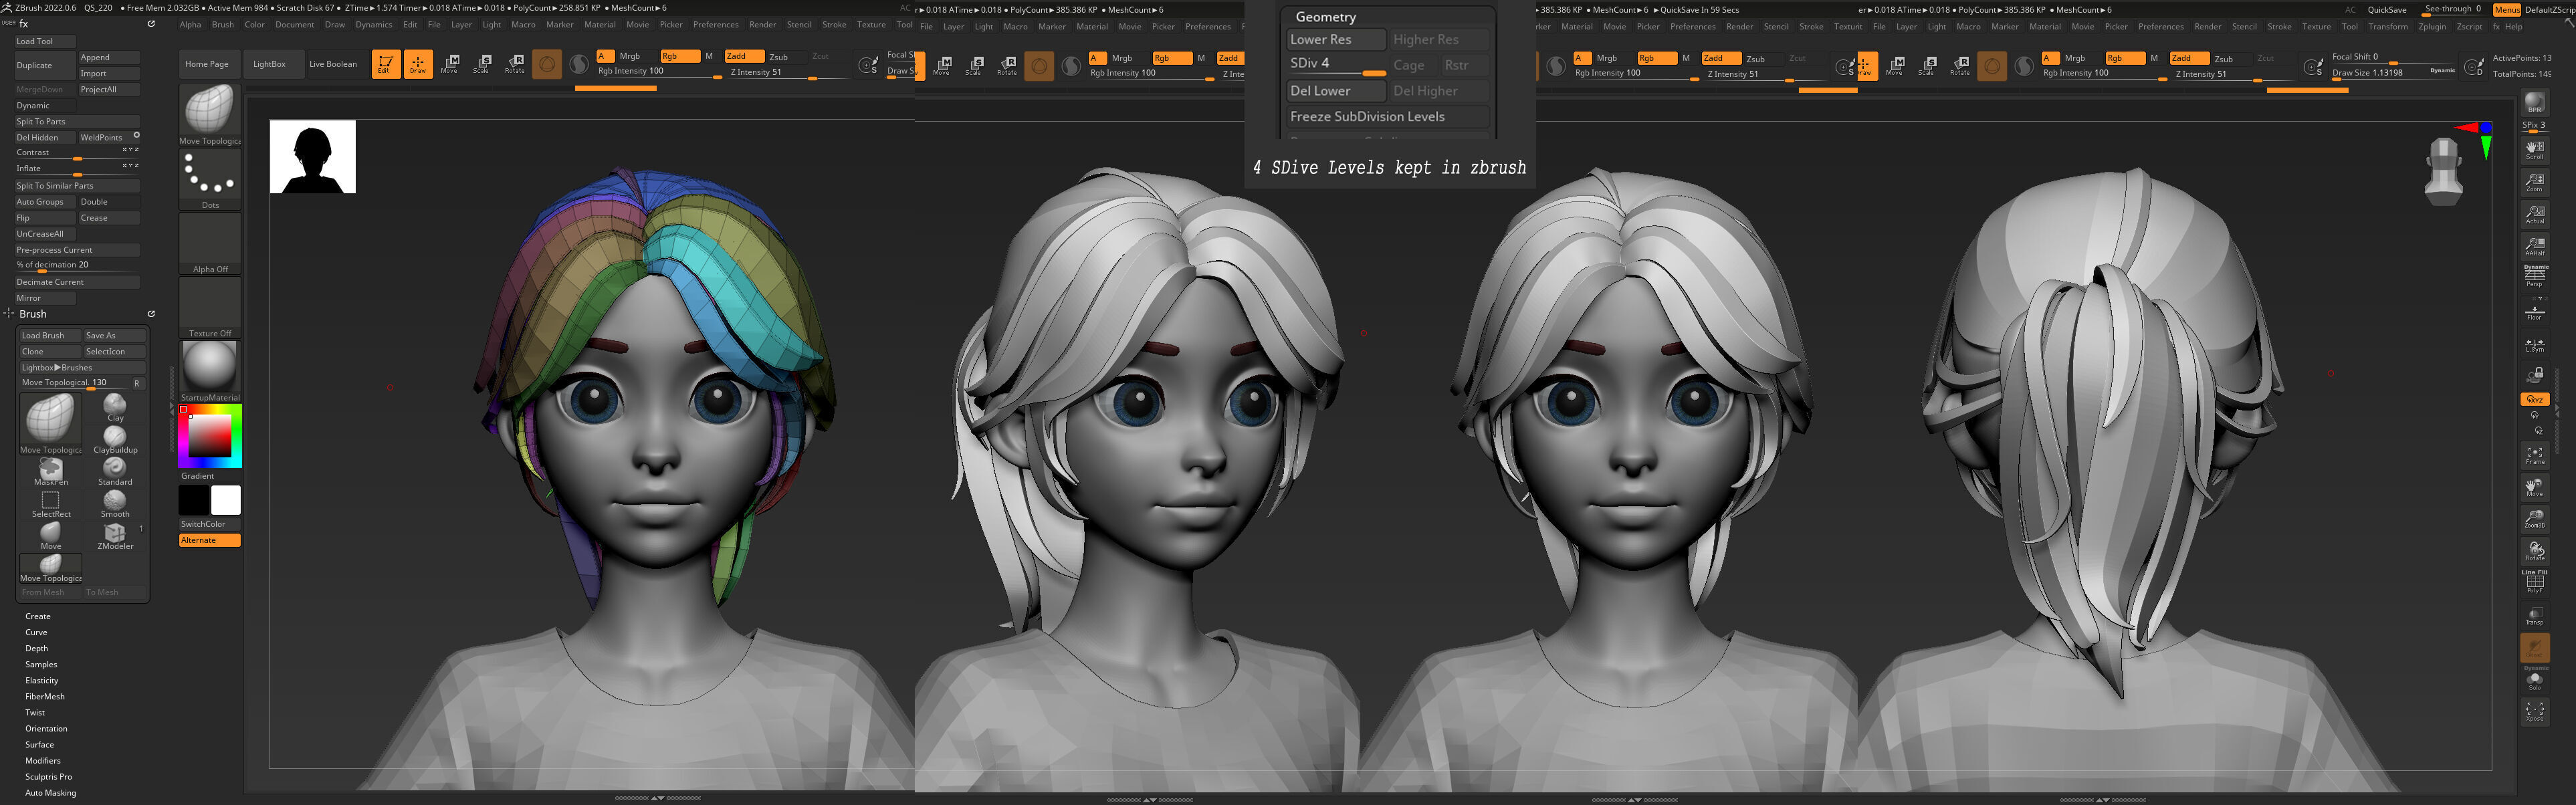The height and width of the screenshot is (805, 2576).
Task: Pick the Smooth brush
Action: click(115, 504)
